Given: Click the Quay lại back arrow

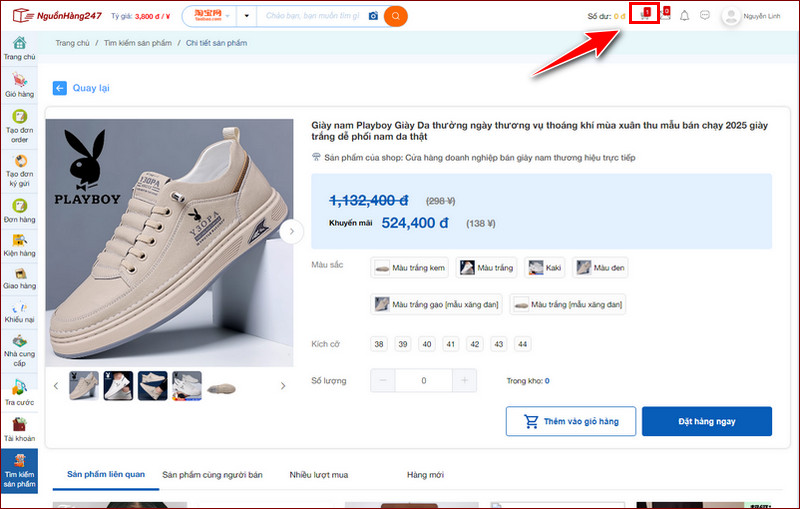Looking at the screenshot, I should coord(60,88).
